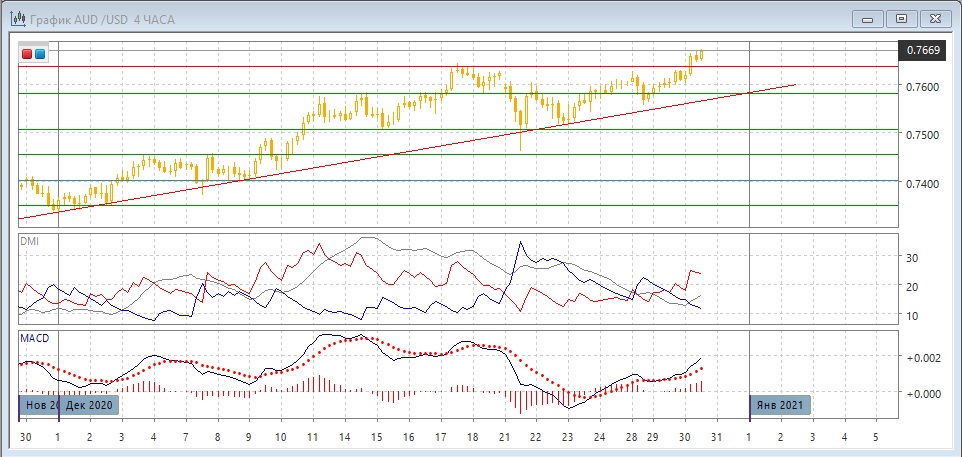Click the 0.7669 current price label

coord(920,50)
